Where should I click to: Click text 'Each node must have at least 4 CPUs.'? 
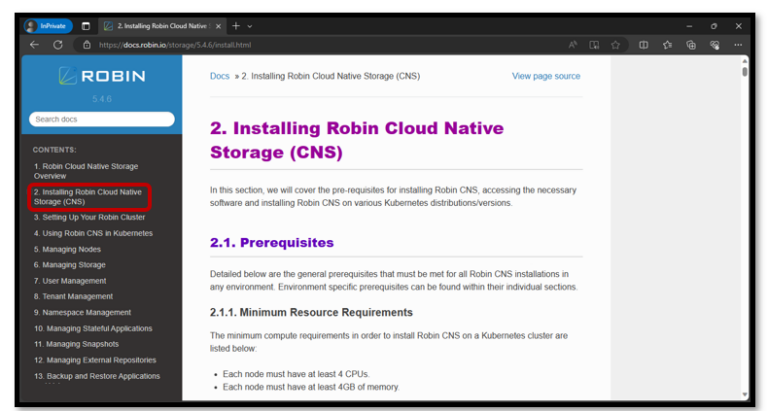click(x=296, y=374)
